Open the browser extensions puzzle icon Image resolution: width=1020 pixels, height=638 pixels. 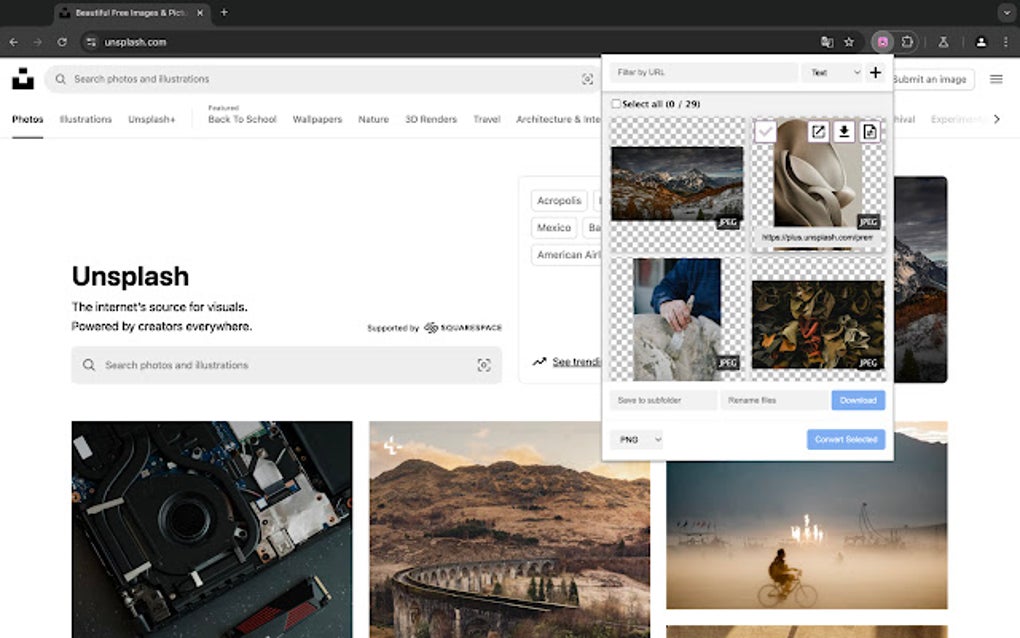[x=906, y=42]
